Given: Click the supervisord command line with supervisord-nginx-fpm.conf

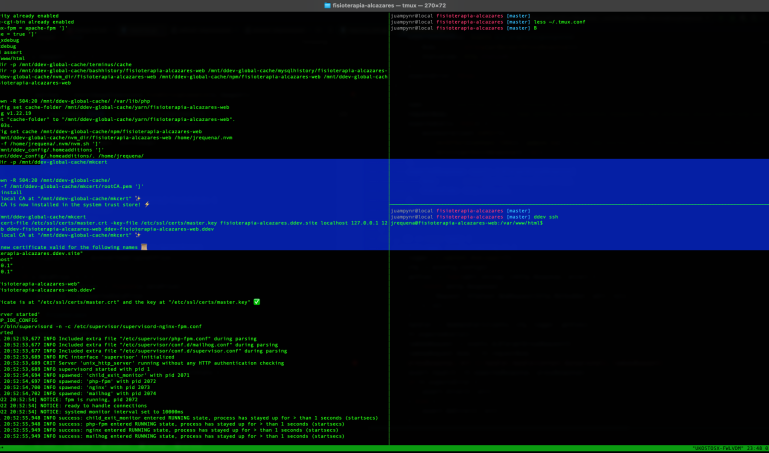Looking at the screenshot, I should point(101,327).
